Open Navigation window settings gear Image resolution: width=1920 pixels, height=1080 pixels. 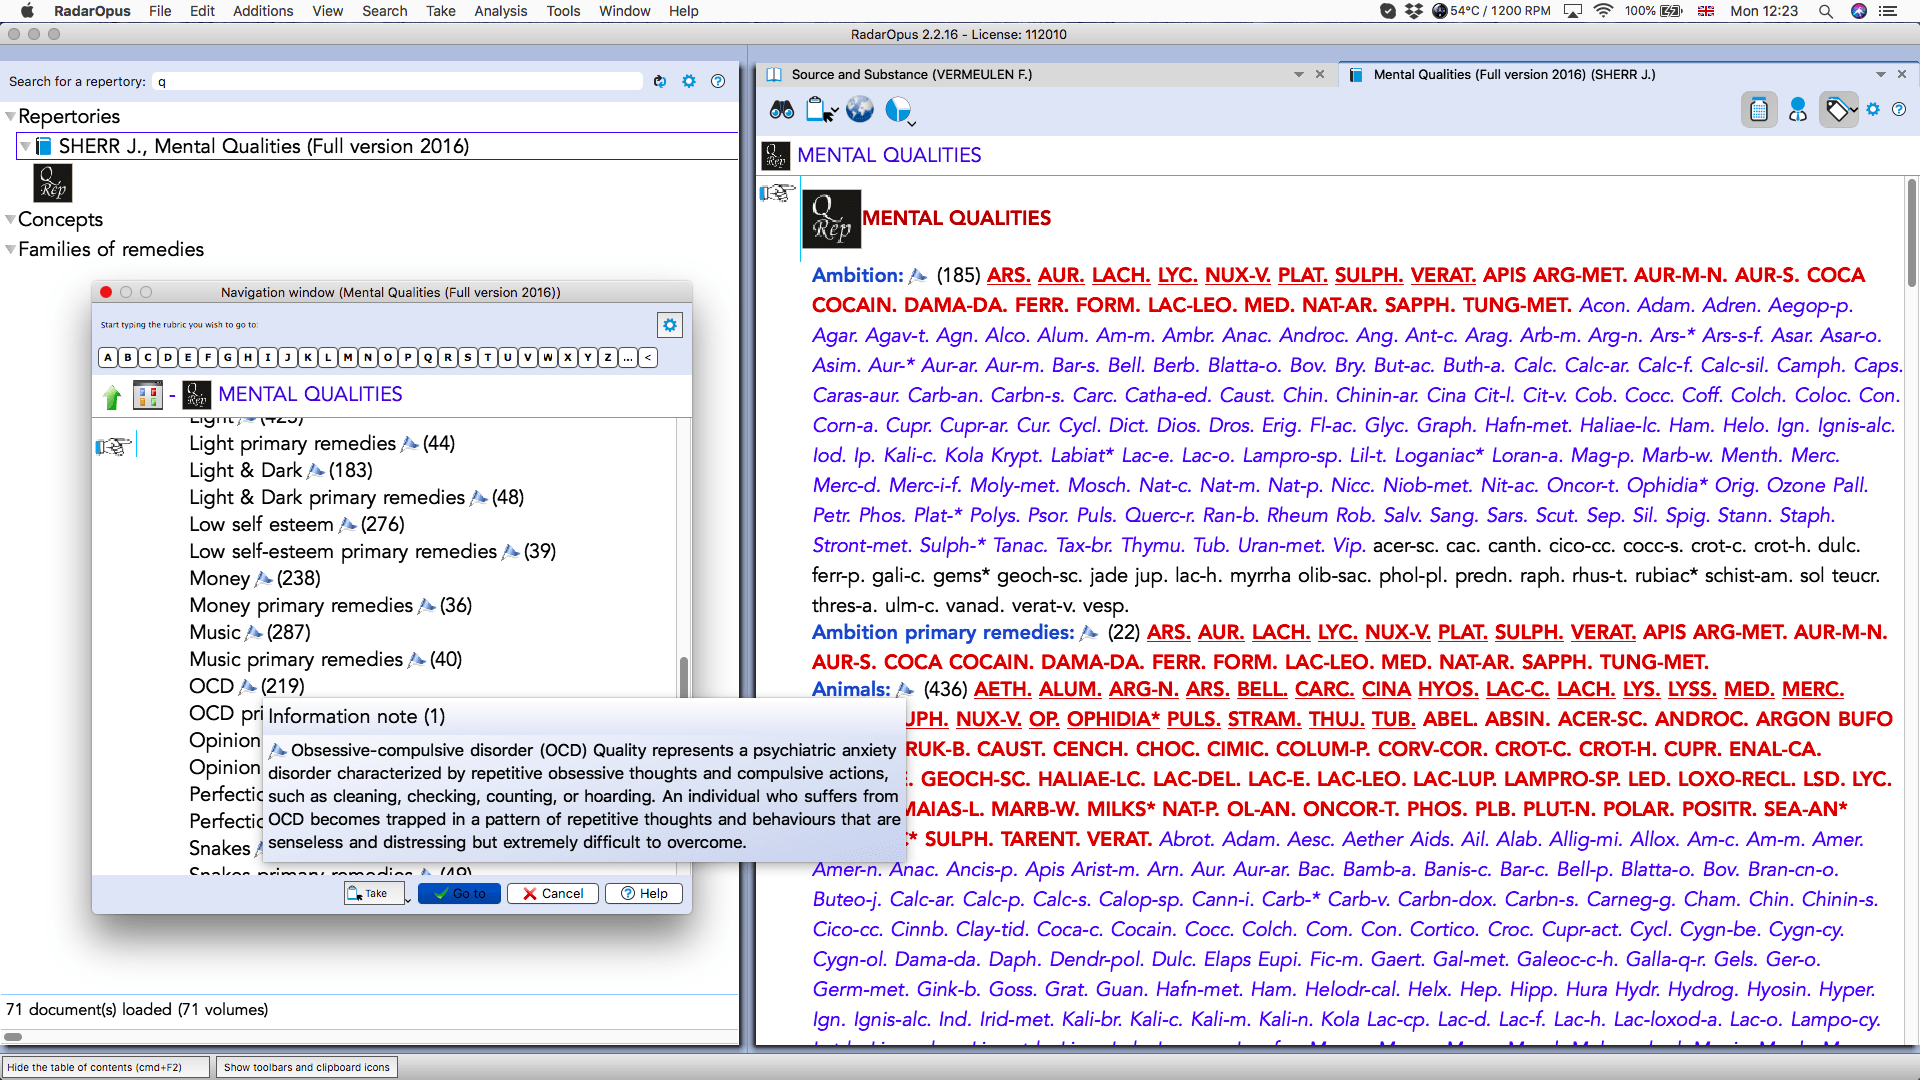670,325
